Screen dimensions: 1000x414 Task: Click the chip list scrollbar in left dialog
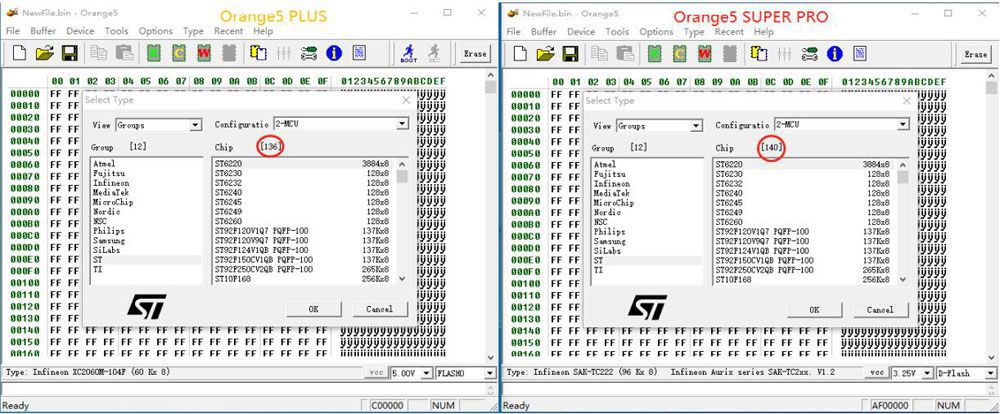pyautogui.click(x=402, y=220)
